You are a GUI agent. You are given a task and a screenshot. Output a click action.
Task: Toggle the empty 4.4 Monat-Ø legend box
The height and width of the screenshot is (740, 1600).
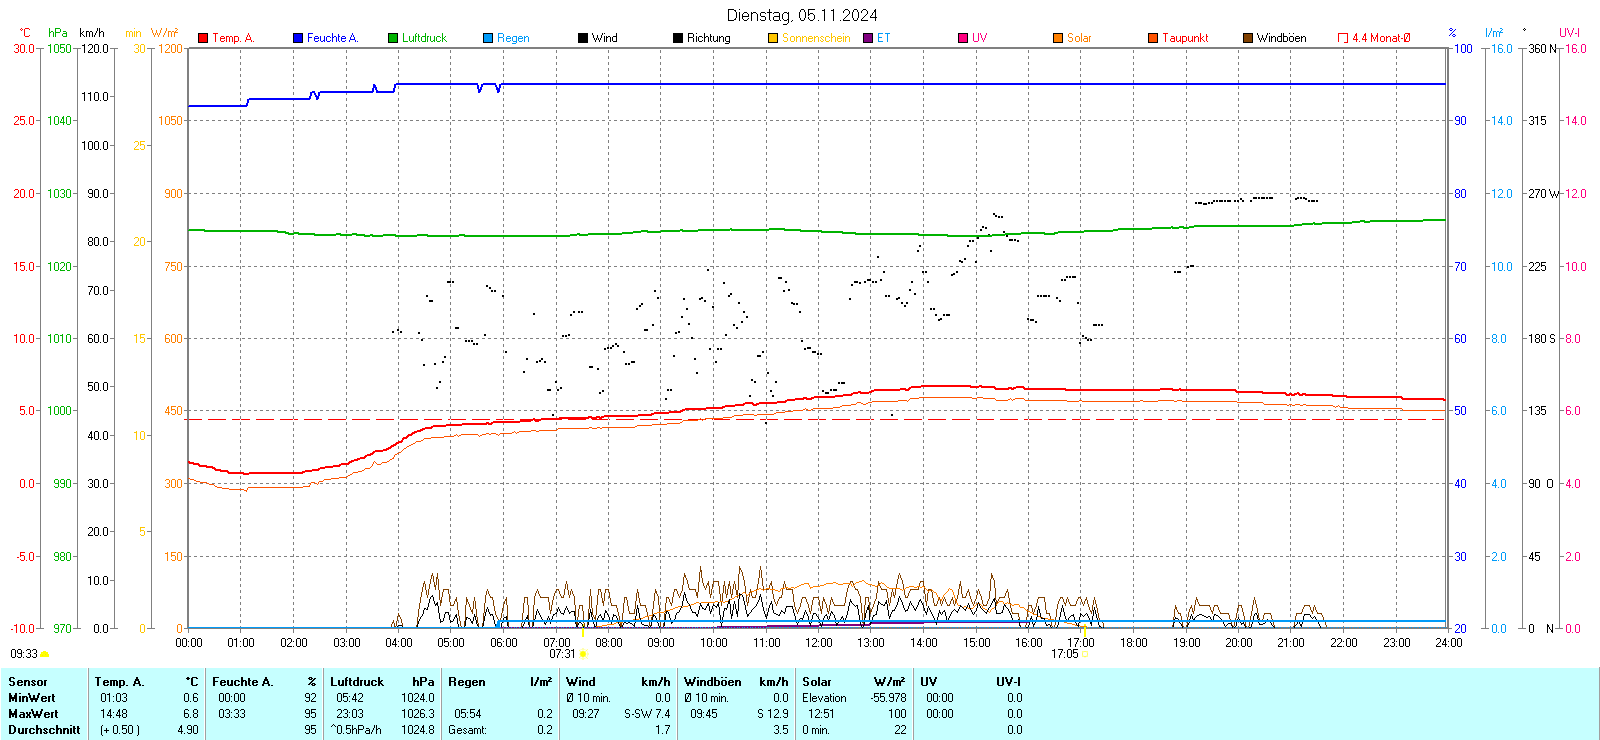coord(1343,38)
